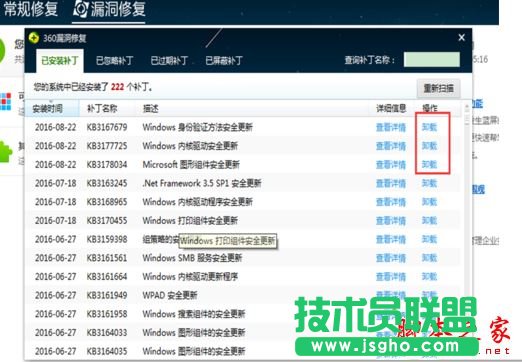
Task: Uninstall patch KB3161664
Action: point(429,277)
